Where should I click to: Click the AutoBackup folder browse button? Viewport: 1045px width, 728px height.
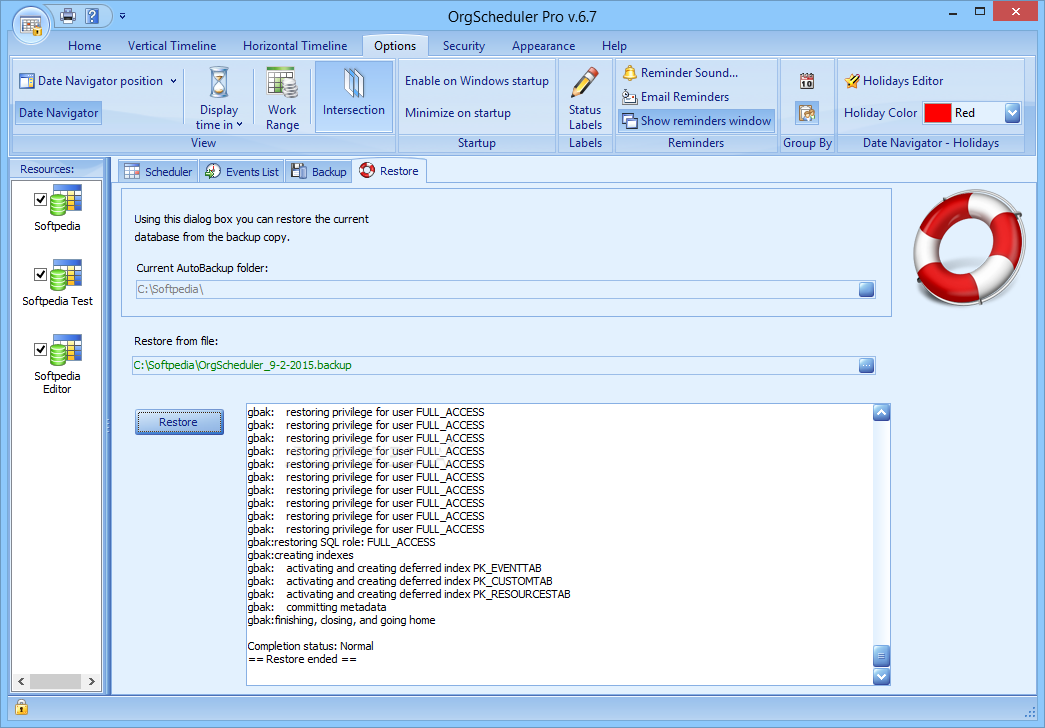[x=866, y=289]
